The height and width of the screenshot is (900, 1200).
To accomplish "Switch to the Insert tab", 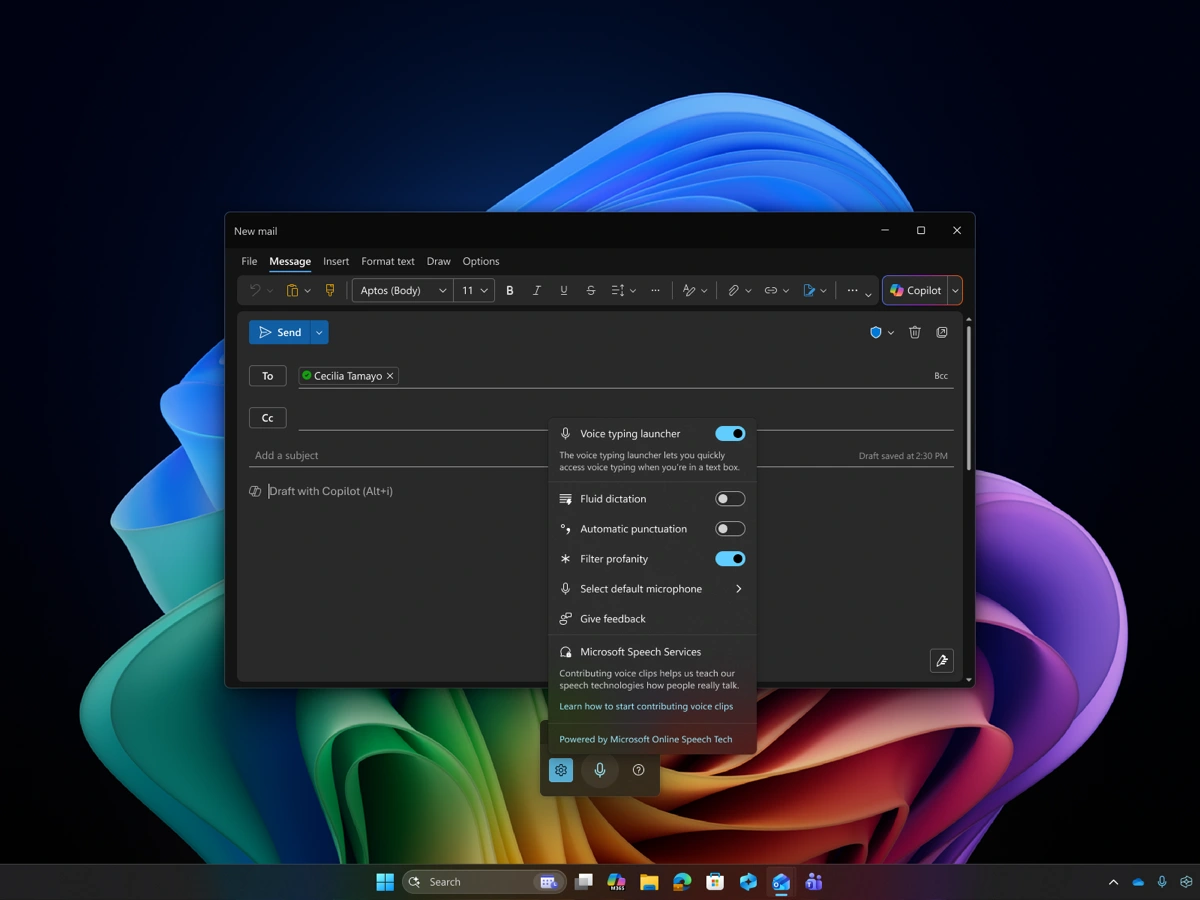I will [336, 261].
